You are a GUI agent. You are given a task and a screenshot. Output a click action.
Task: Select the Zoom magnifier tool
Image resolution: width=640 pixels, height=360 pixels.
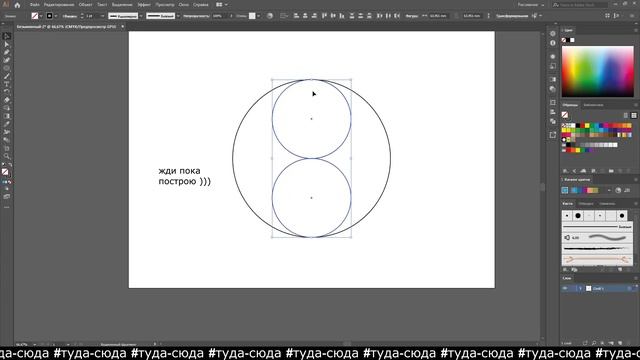click(x=7, y=156)
